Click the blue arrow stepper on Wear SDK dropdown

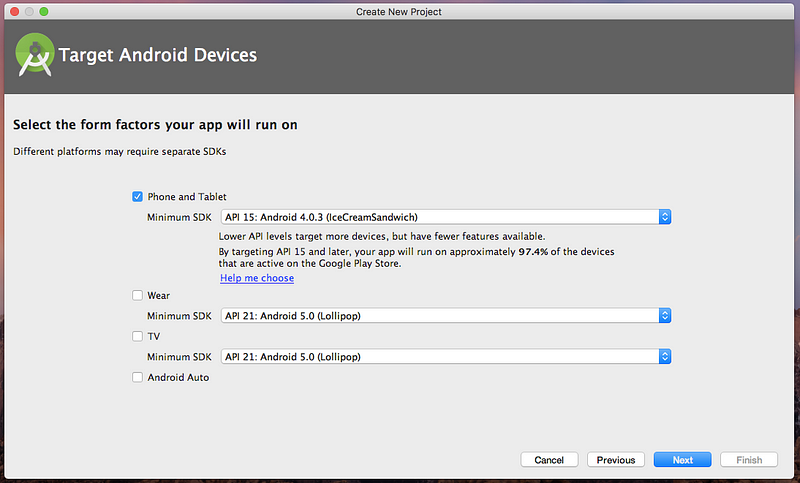664,316
